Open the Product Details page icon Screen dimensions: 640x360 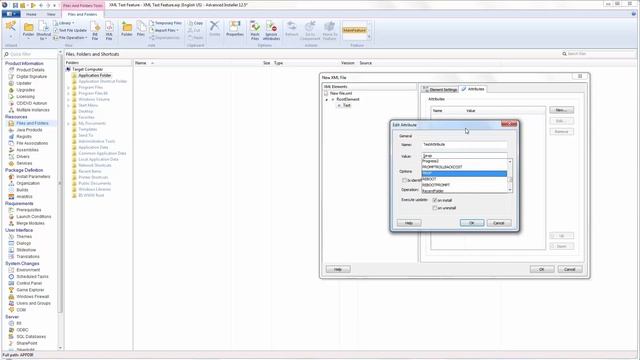11,70
